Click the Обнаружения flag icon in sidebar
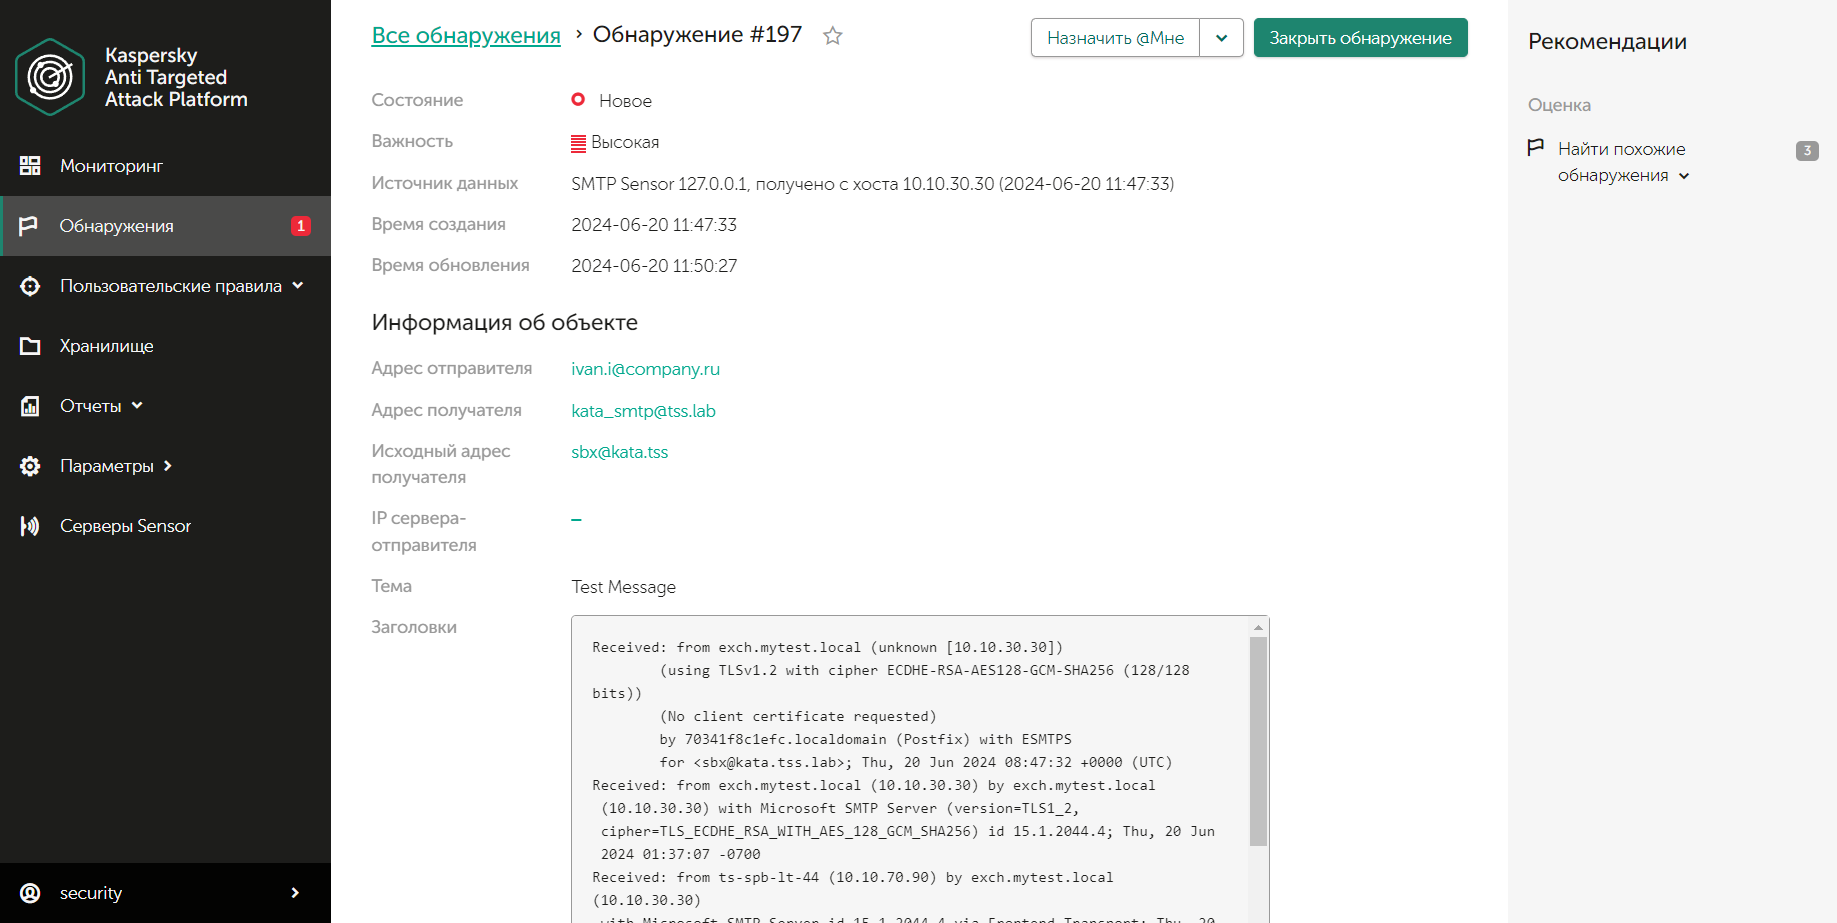 [x=28, y=226]
